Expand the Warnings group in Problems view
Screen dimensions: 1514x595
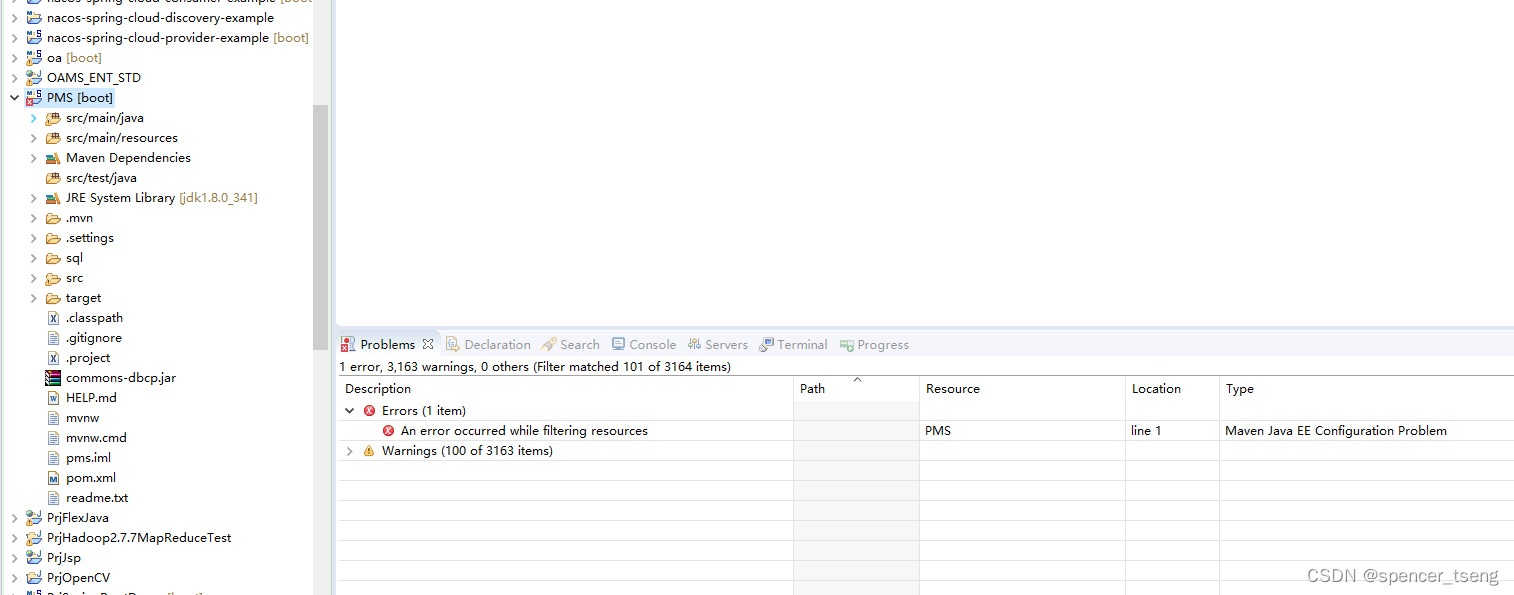tap(349, 450)
